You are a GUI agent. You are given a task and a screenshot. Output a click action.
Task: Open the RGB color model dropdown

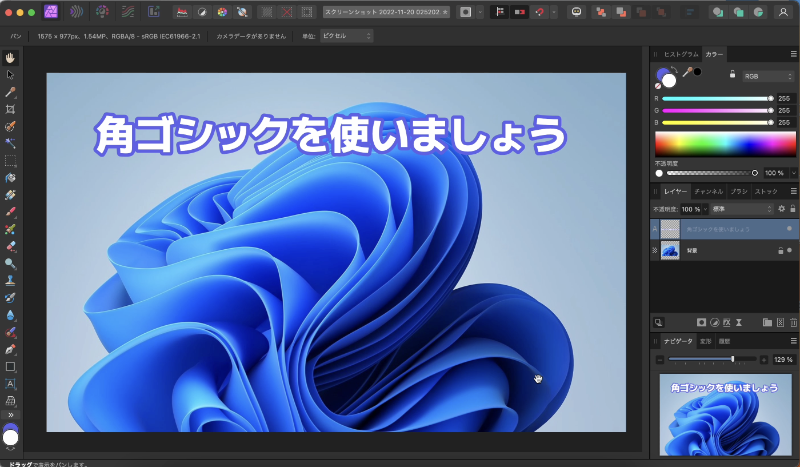coord(768,76)
